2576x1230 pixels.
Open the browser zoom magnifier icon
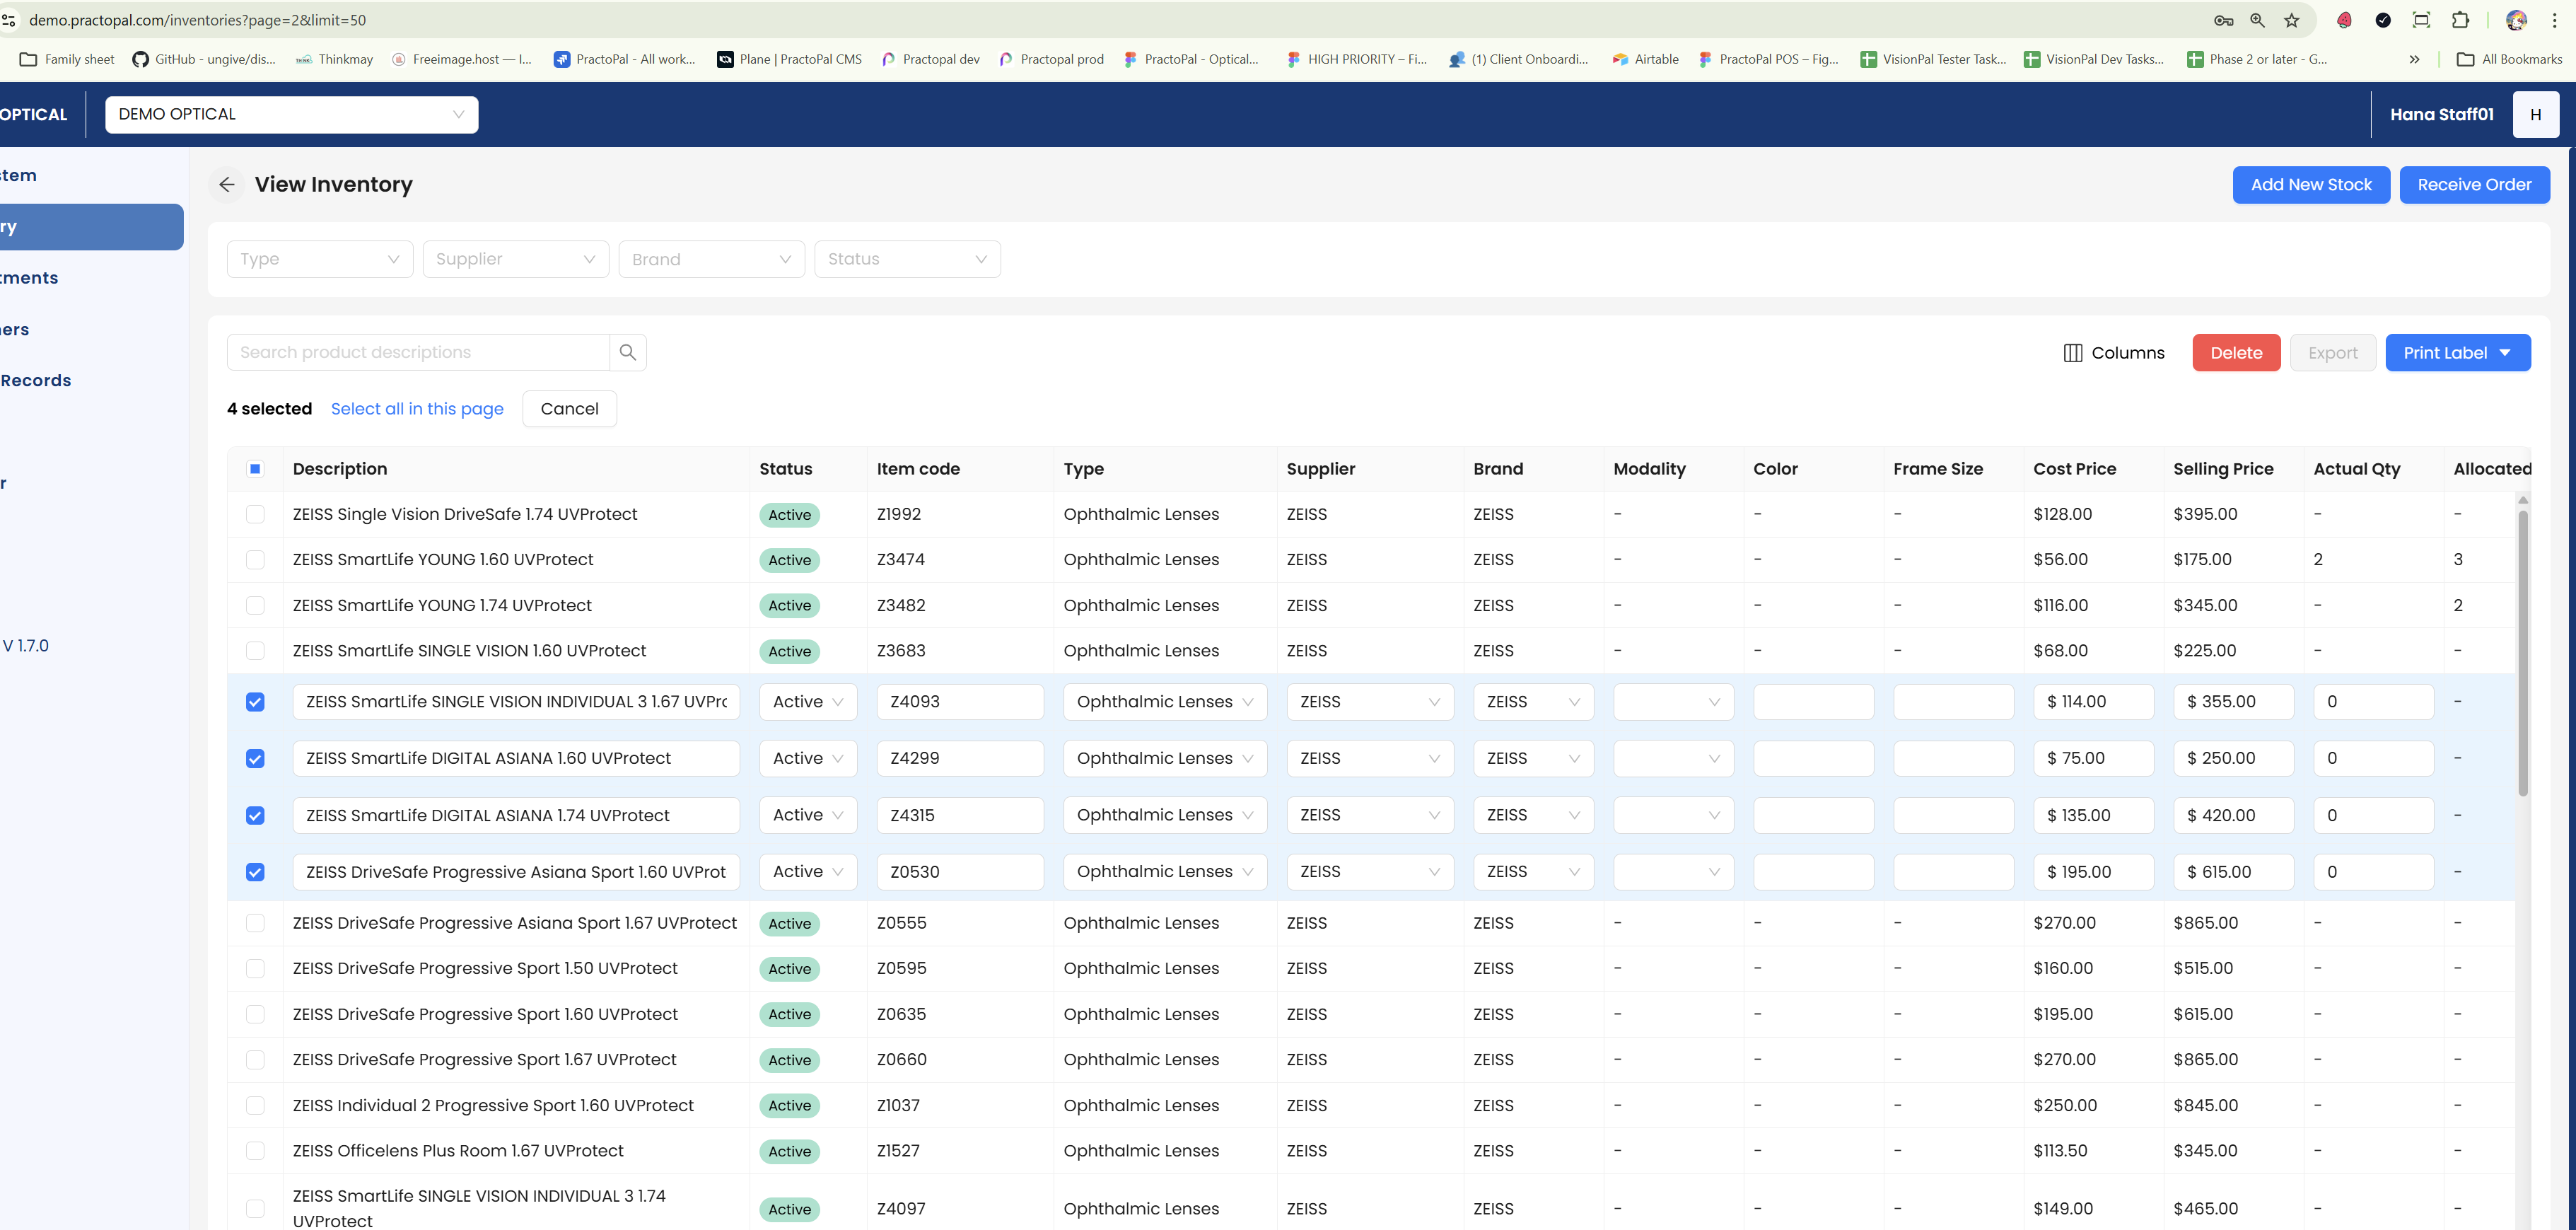(2257, 20)
